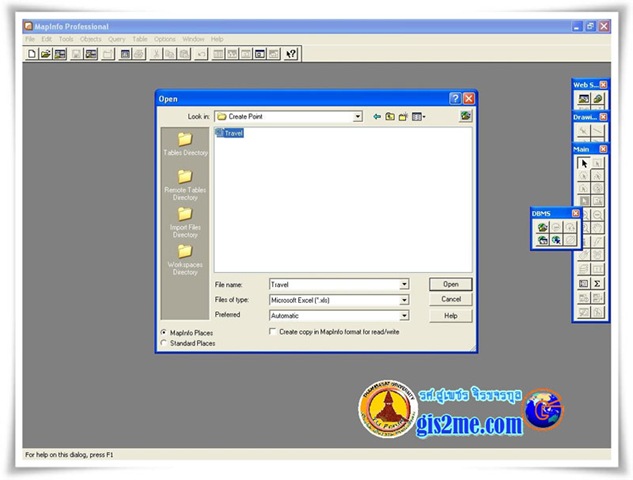Click the Open button in dialog

(451, 284)
